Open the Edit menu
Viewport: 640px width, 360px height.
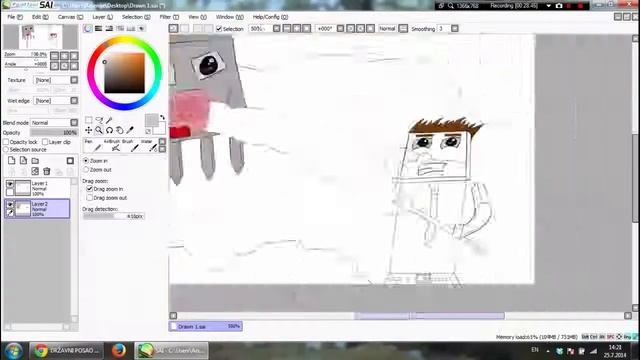point(40,17)
